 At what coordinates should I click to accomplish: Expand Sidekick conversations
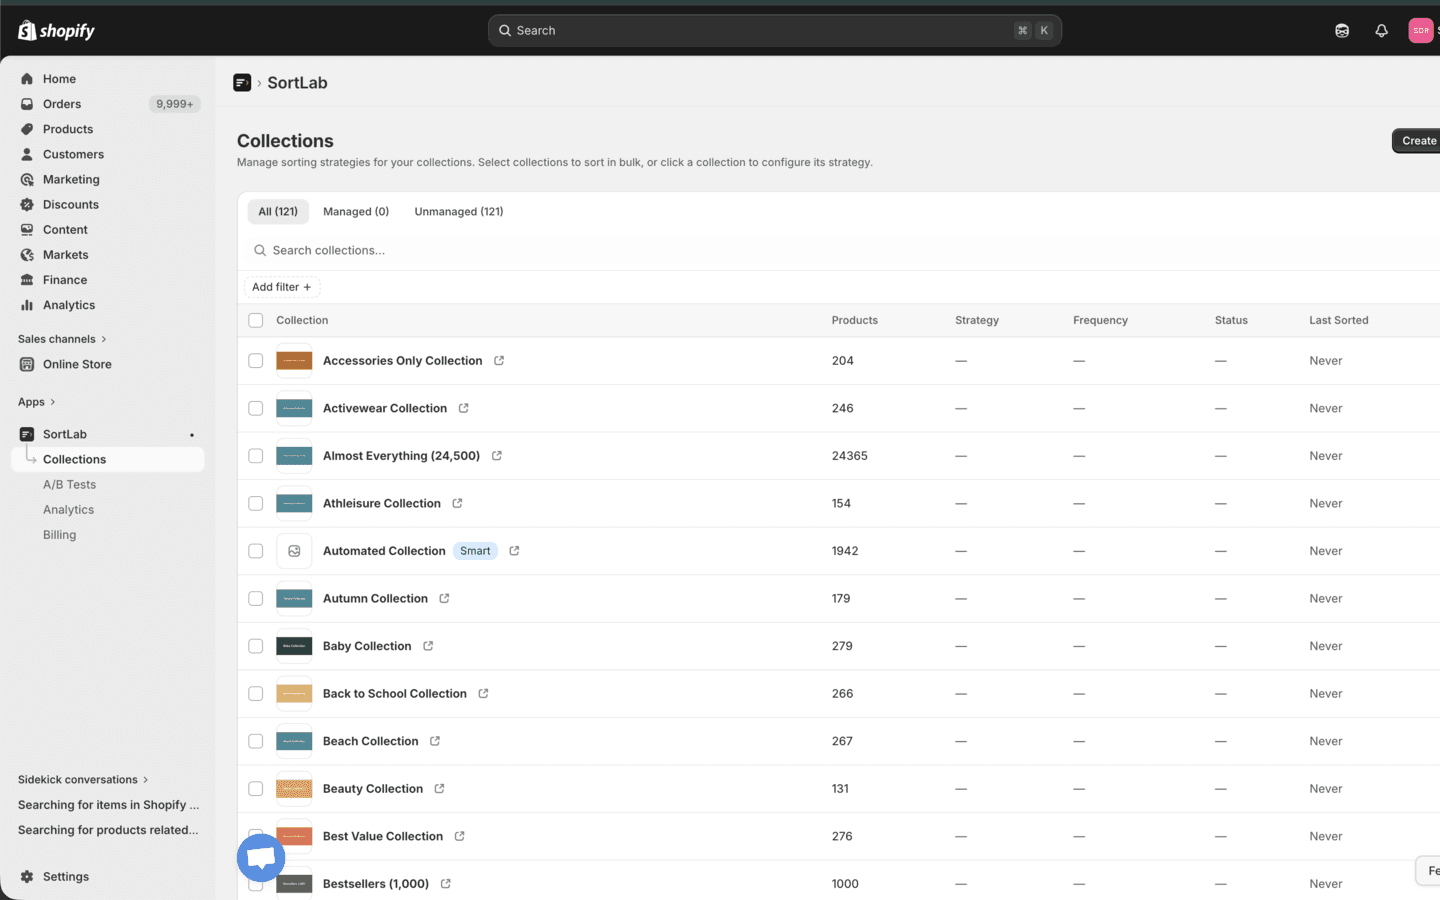point(83,780)
